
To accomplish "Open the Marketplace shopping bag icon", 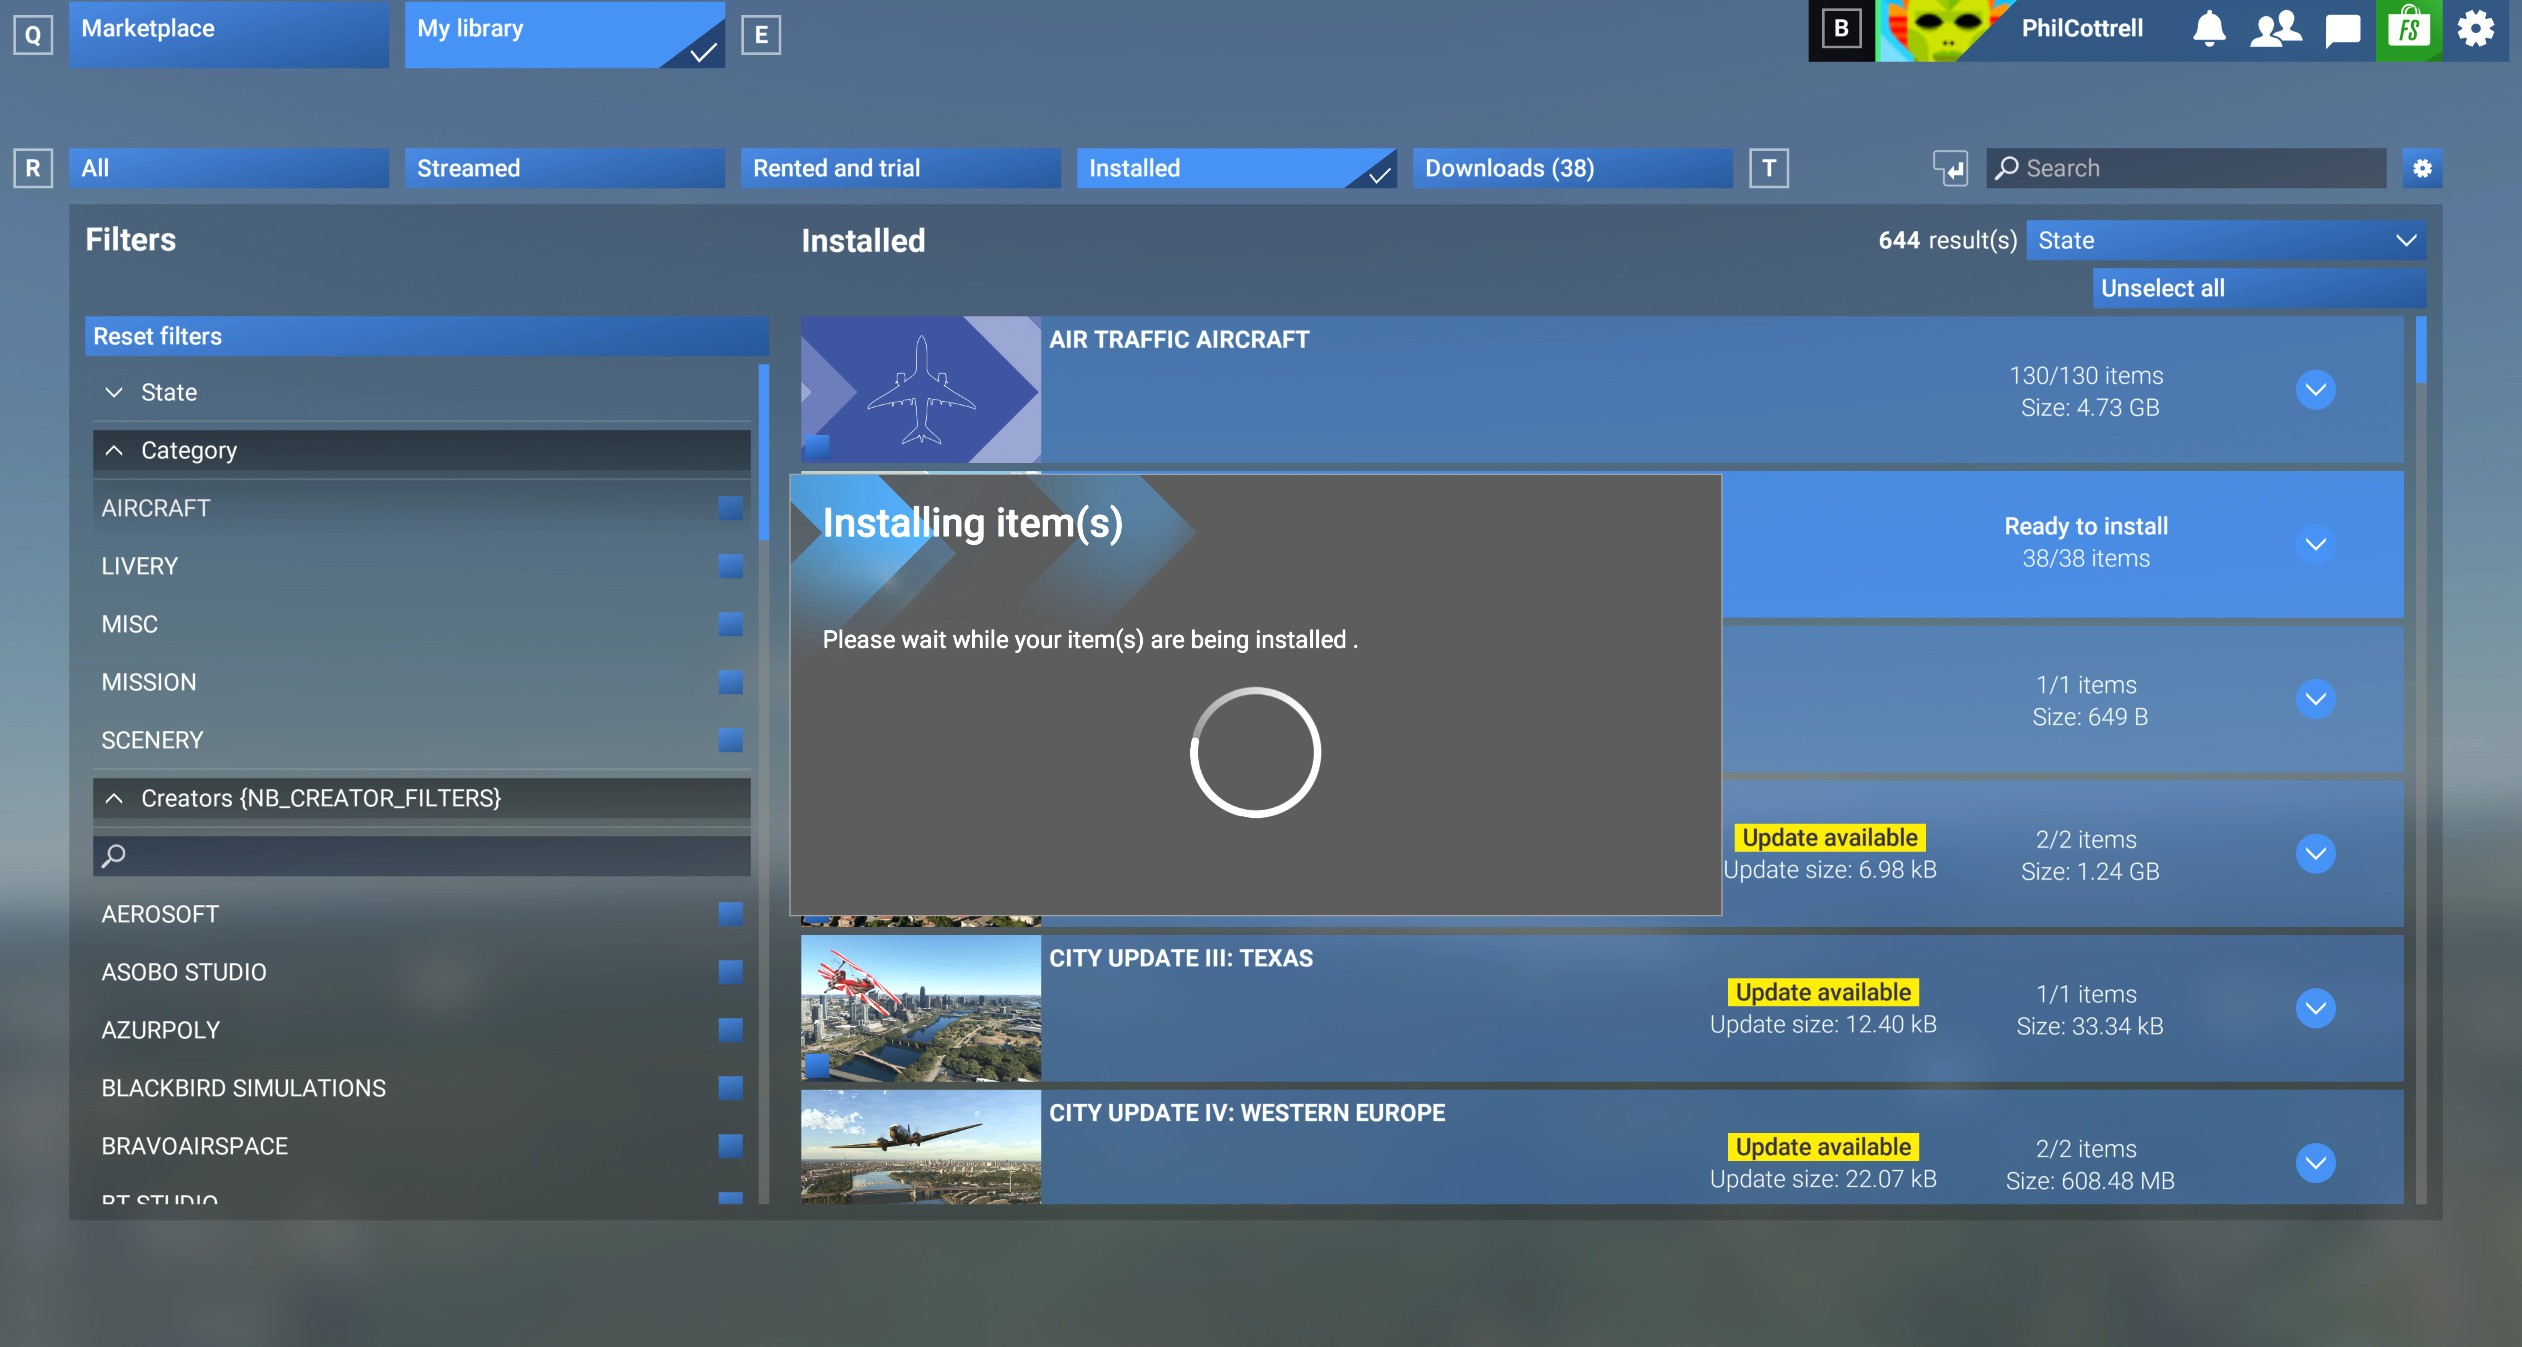I will 2409,30.
